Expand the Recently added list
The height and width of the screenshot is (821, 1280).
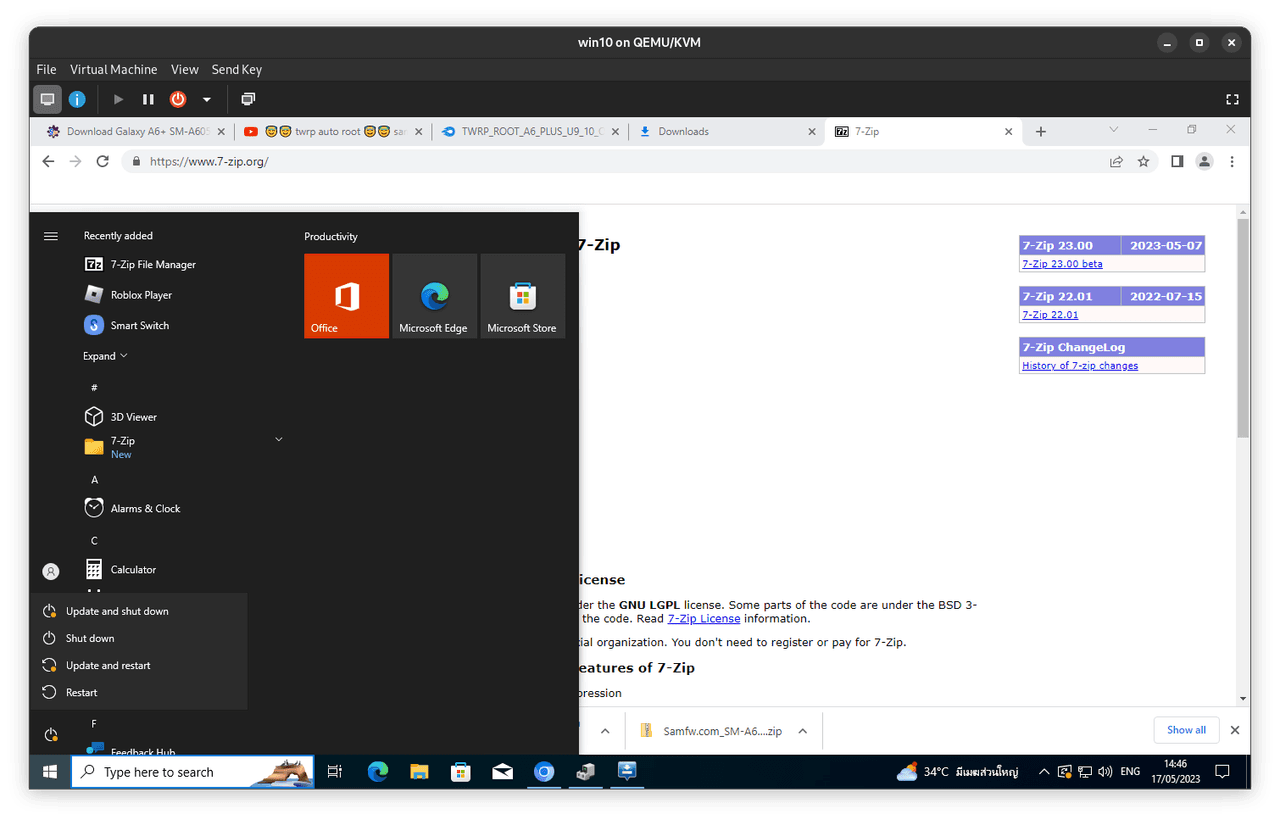pyautogui.click(x=105, y=356)
